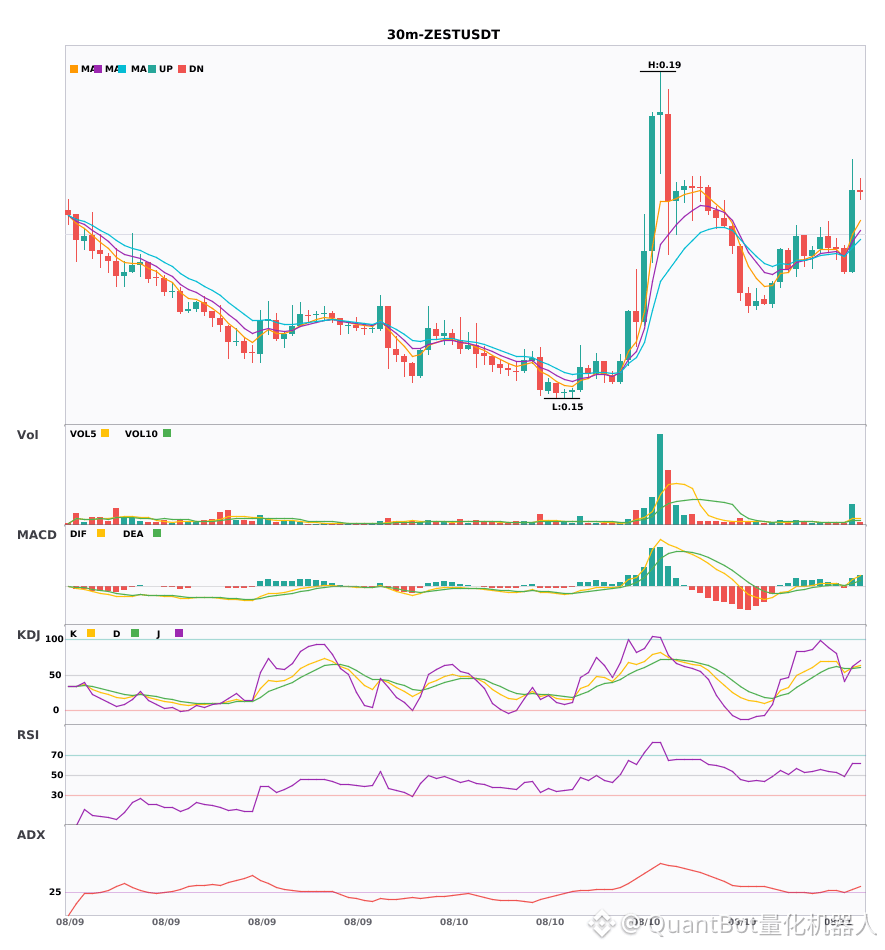Click the 0 value on KDJ axis

[56, 710]
